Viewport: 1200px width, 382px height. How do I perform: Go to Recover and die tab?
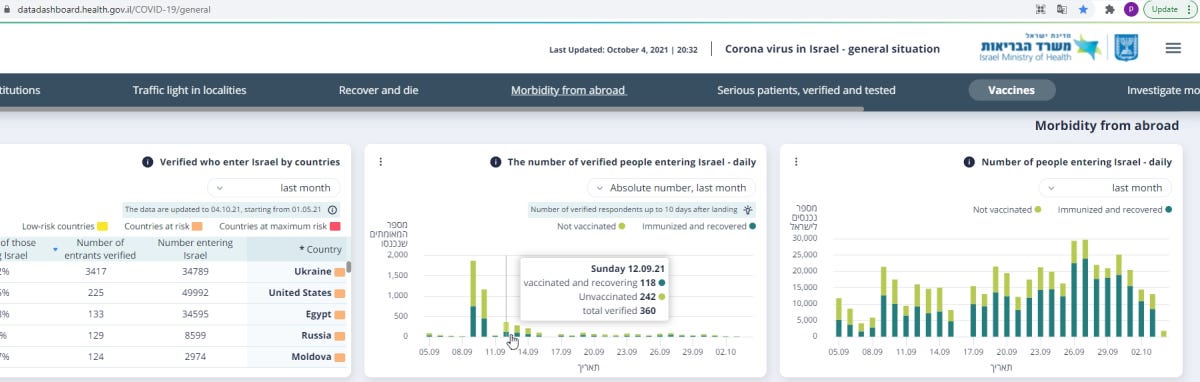(378, 90)
